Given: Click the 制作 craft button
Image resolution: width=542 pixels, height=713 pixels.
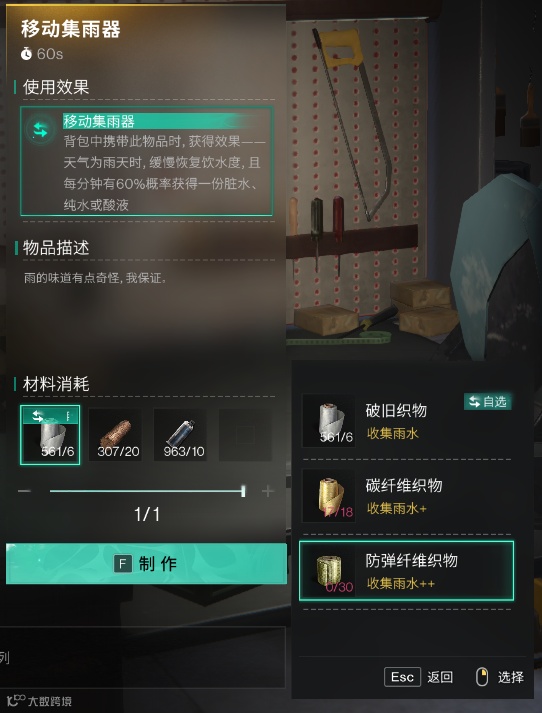Looking at the screenshot, I should click(146, 564).
